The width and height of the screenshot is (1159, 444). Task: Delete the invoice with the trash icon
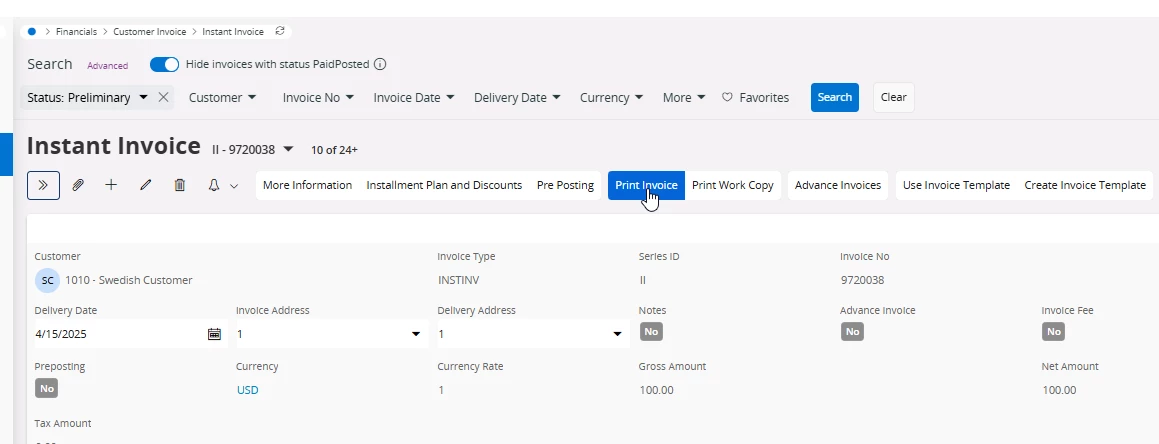(x=180, y=185)
